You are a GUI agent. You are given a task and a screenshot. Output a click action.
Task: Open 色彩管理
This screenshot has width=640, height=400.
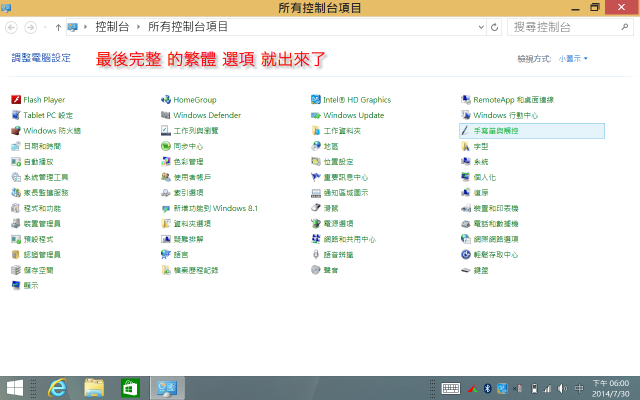(182, 162)
